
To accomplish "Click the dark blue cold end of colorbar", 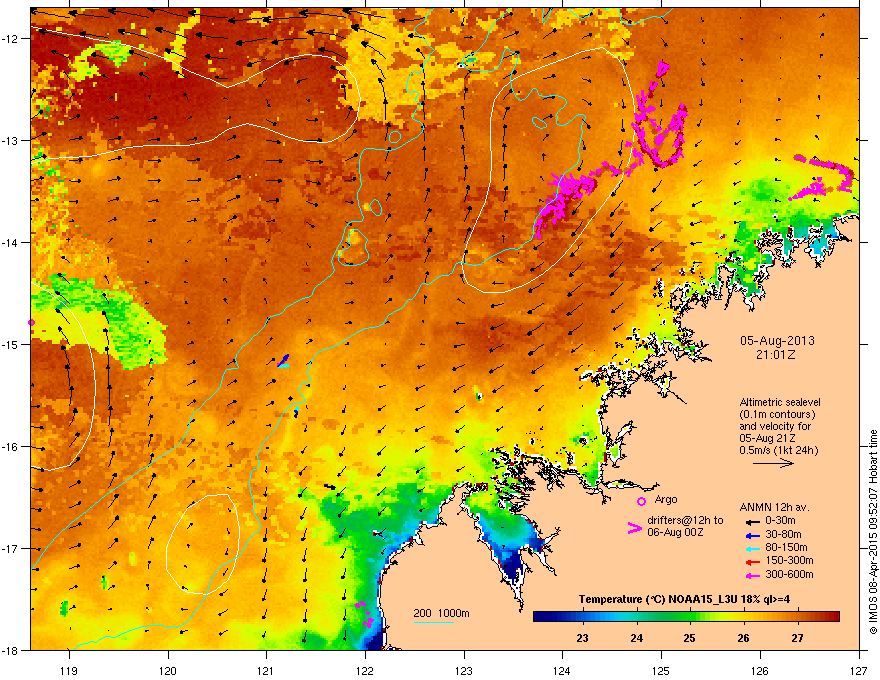I will (540, 617).
